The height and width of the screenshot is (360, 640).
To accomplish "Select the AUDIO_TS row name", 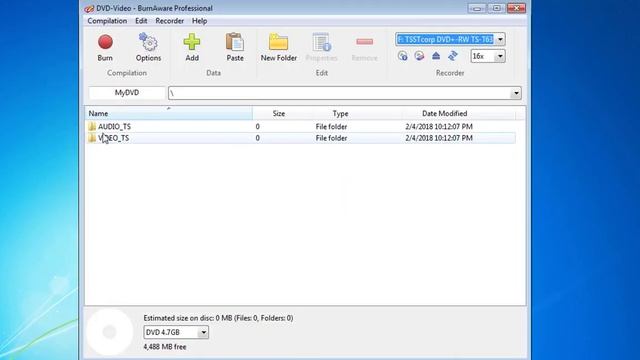I will click(x=114, y=127).
